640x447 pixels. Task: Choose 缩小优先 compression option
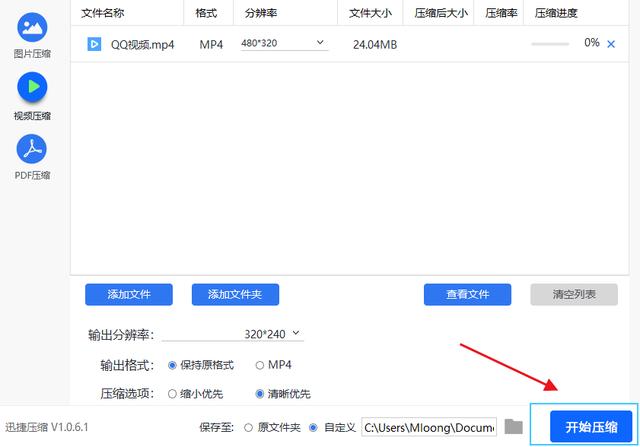(x=172, y=394)
